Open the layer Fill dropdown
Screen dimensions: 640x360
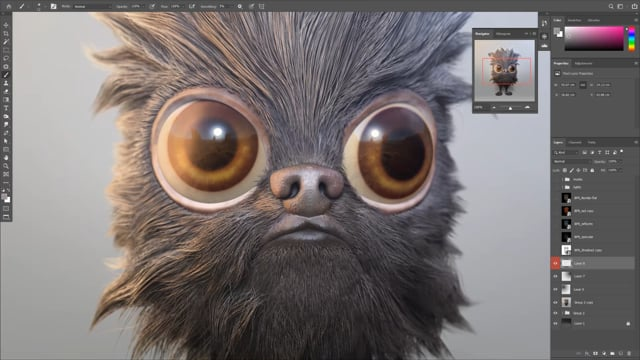pyautogui.click(x=615, y=170)
